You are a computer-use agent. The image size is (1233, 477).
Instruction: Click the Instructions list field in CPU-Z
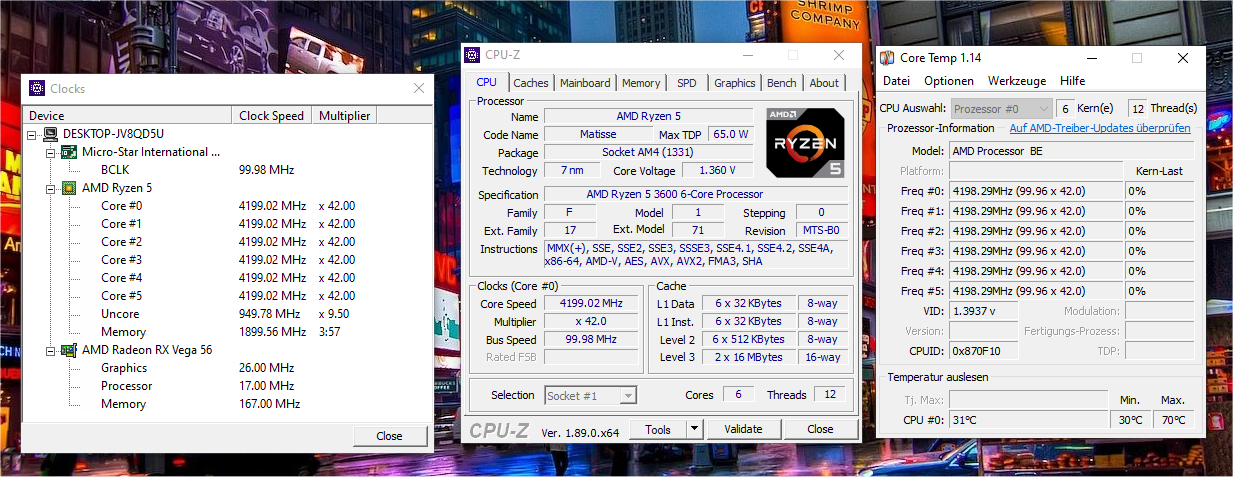coord(697,254)
